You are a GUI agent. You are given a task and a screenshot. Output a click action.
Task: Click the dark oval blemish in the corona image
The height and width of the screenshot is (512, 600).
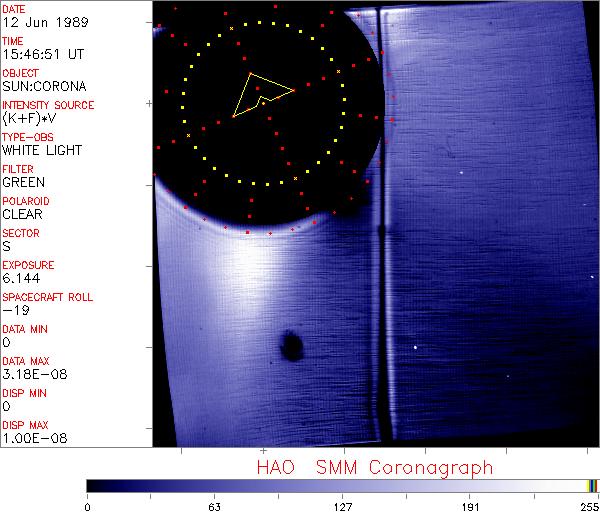coord(292,346)
